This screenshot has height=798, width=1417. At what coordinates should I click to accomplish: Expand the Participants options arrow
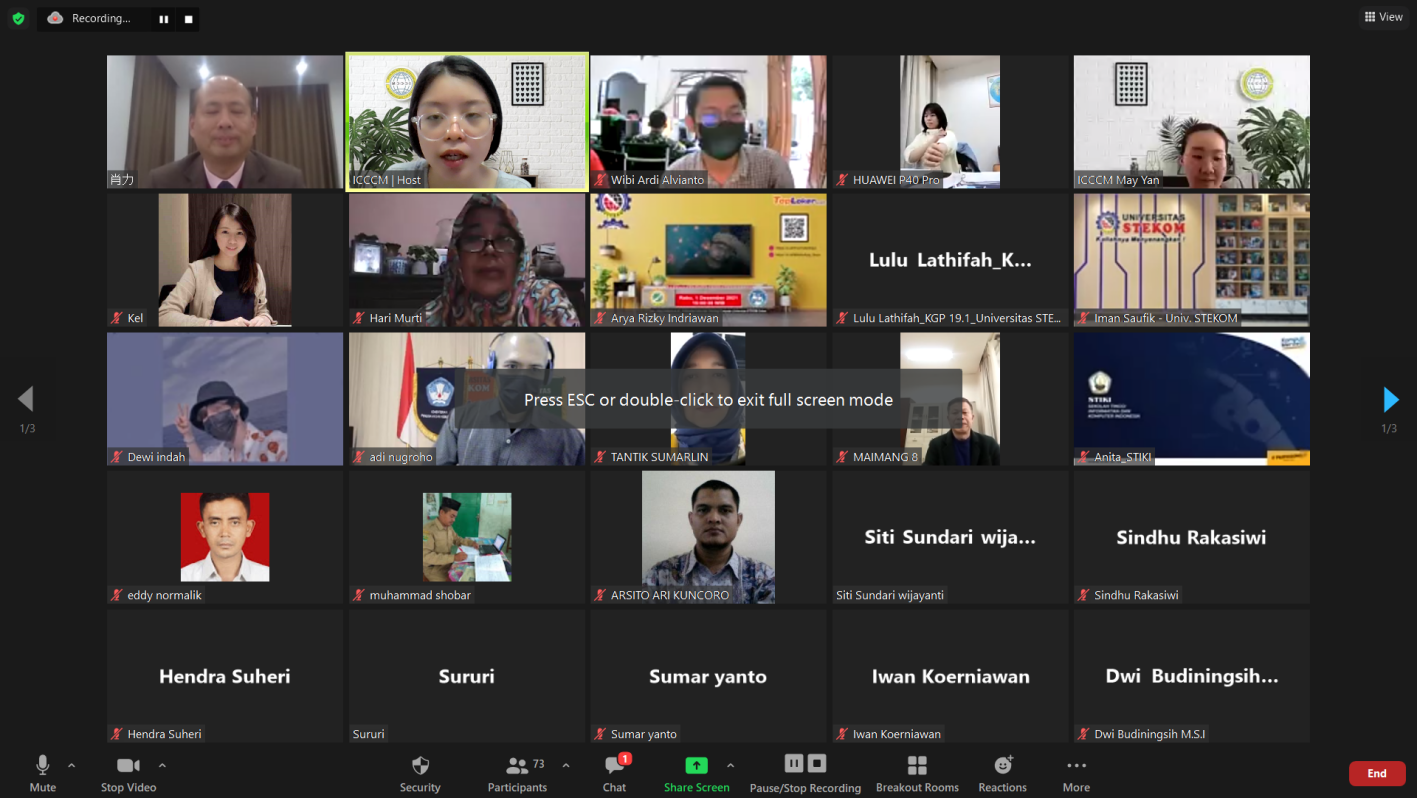(566, 765)
